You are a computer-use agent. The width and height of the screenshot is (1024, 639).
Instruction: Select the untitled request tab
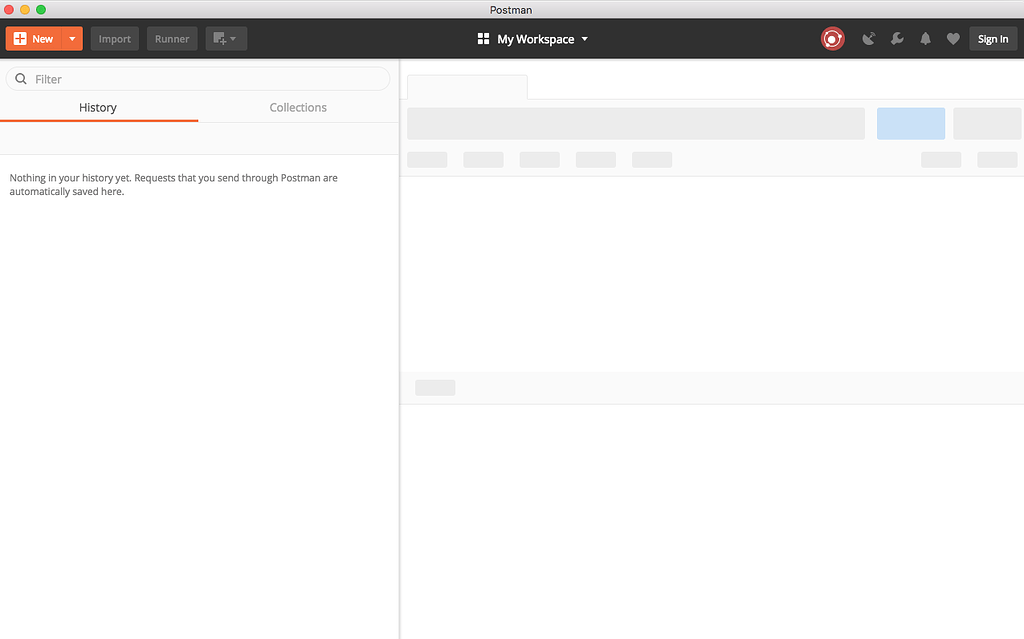pos(466,87)
